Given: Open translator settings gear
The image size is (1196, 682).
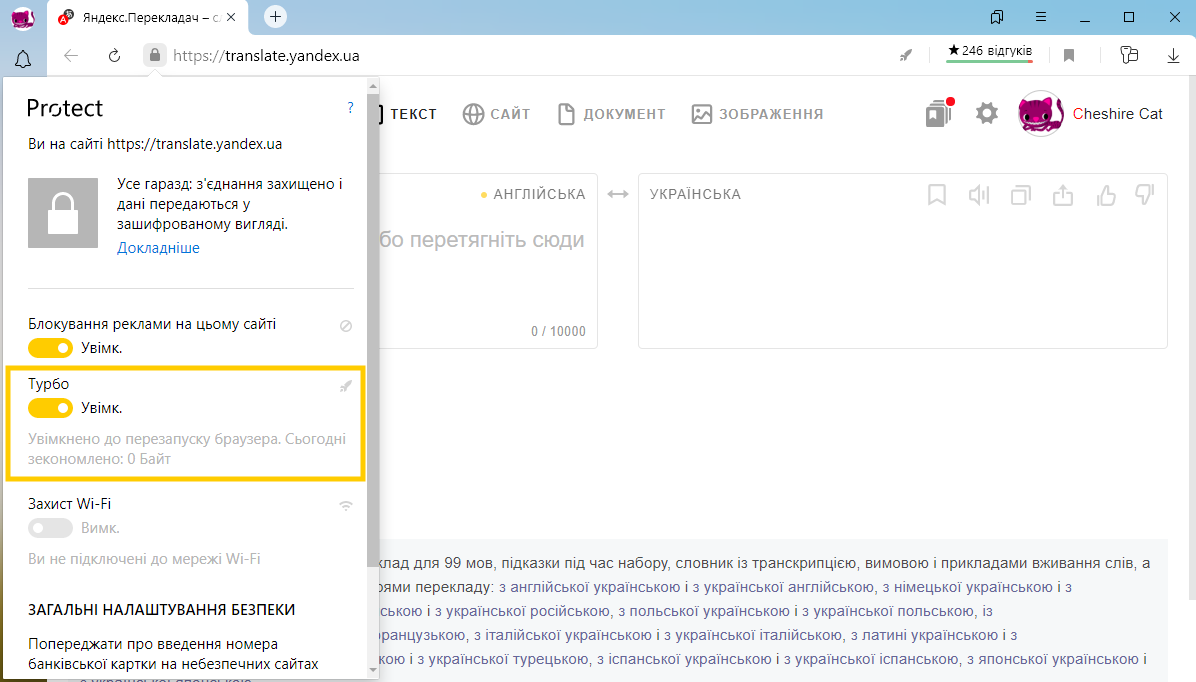Looking at the screenshot, I should pyautogui.click(x=986, y=114).
